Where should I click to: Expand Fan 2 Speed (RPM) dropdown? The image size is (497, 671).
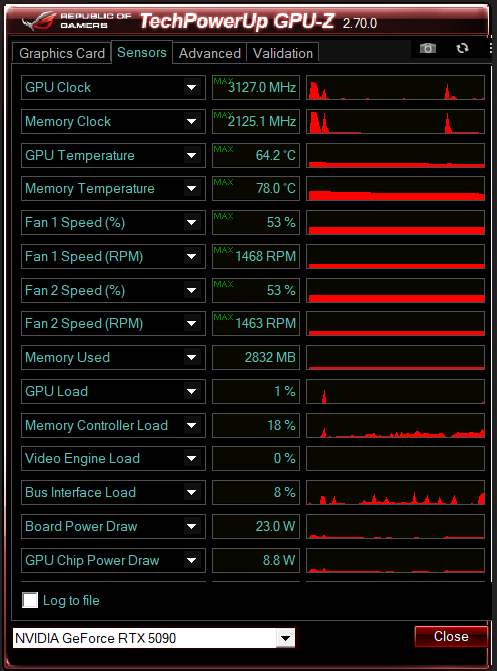point(191,324)
